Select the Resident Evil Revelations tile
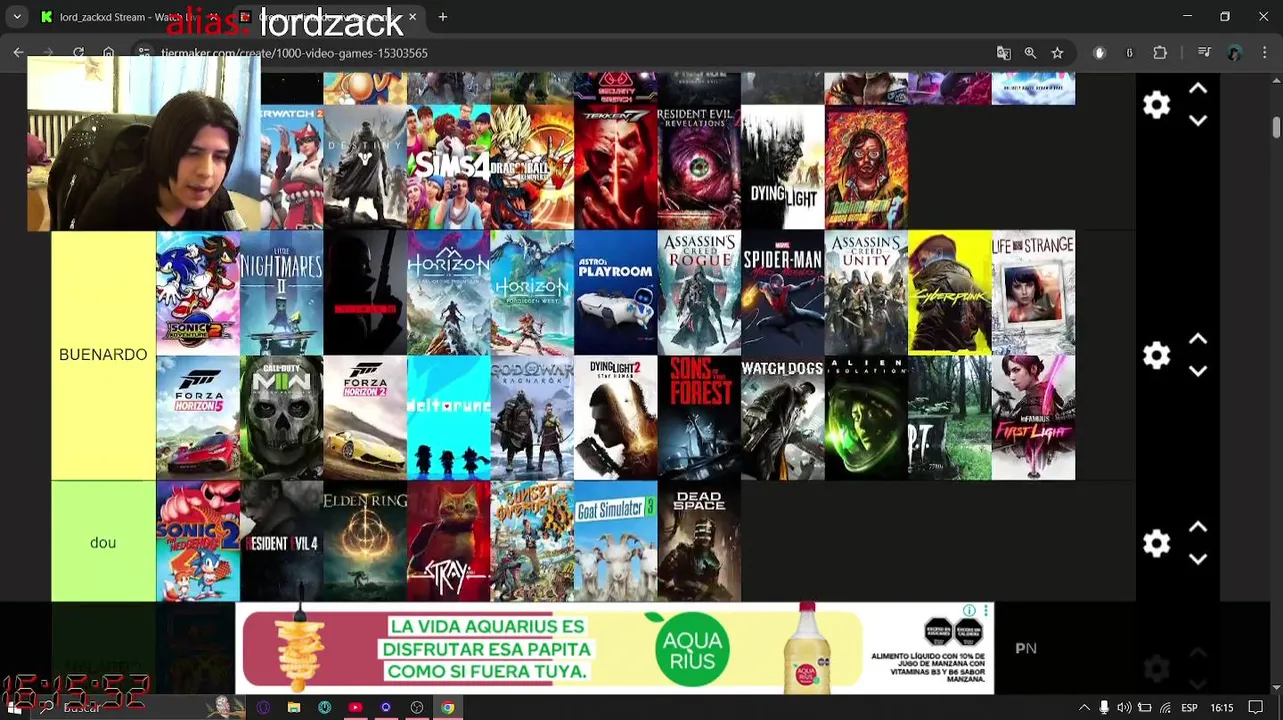 (x=699, y=167)
